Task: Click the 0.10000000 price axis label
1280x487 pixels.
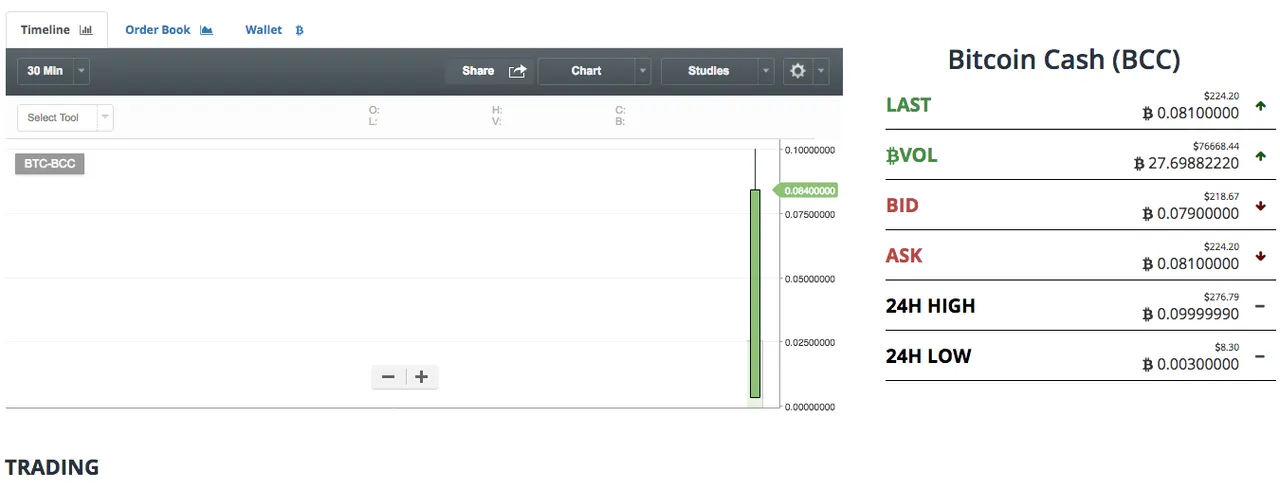Action: pyautogui.click(x=809, y=150)
